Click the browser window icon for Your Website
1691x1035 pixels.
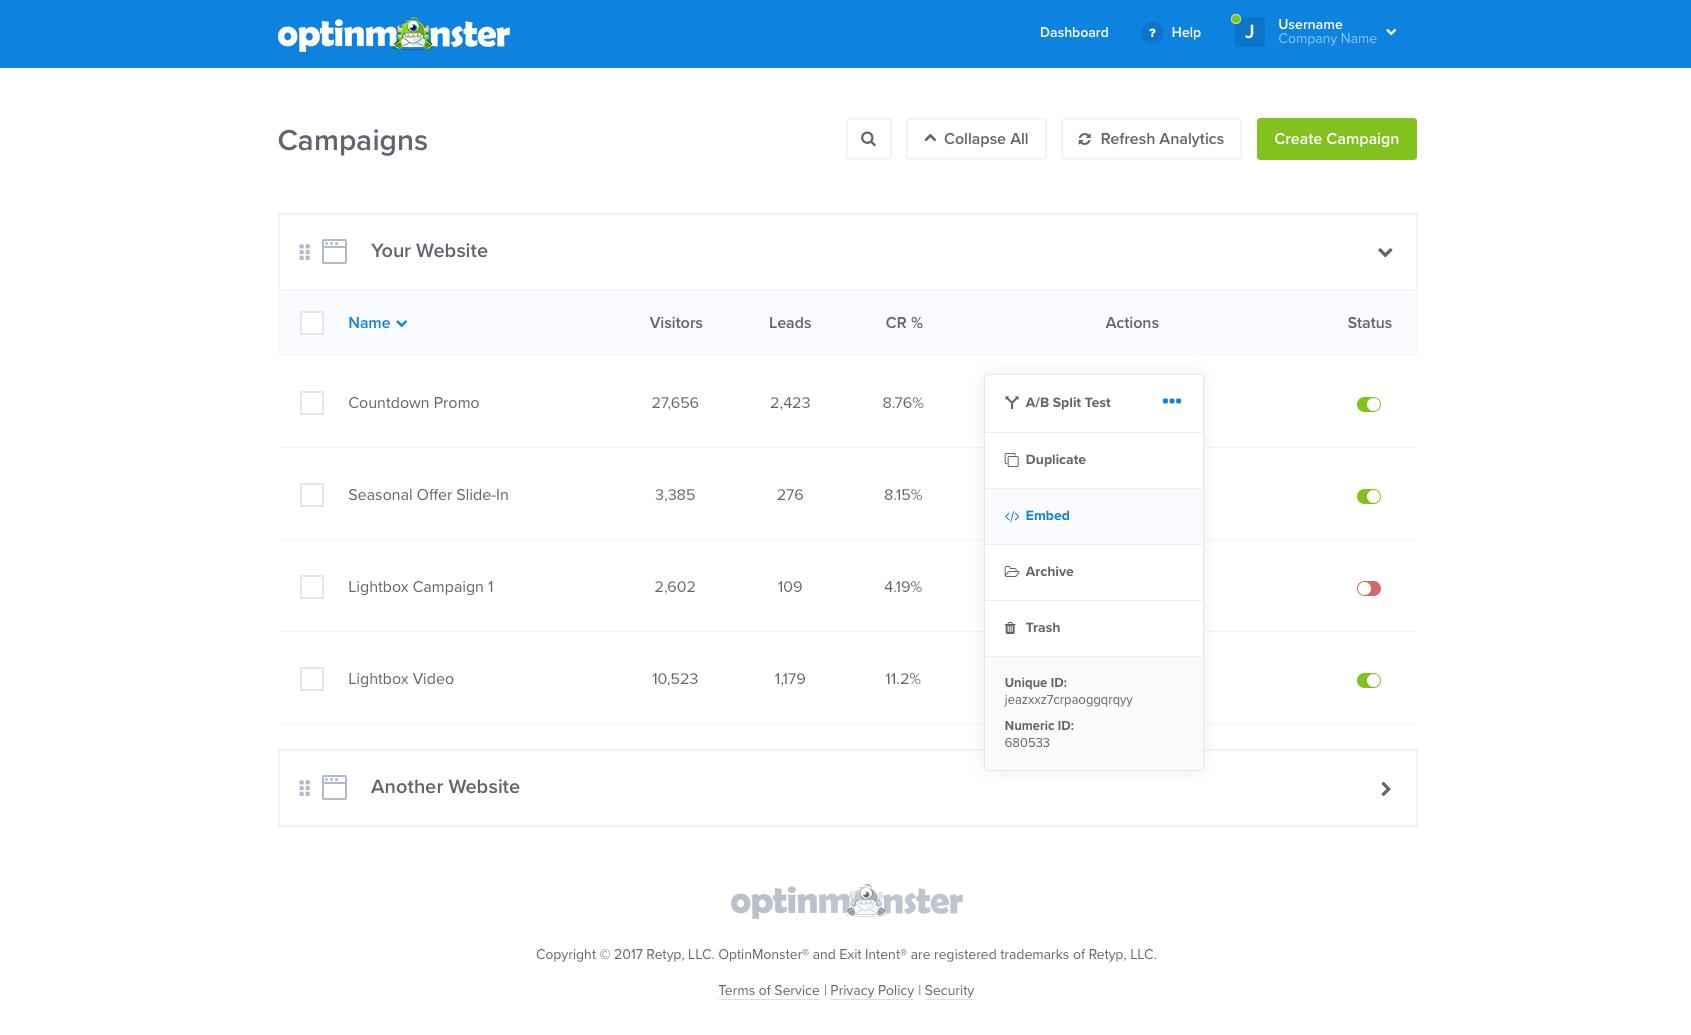coord(335,251)
